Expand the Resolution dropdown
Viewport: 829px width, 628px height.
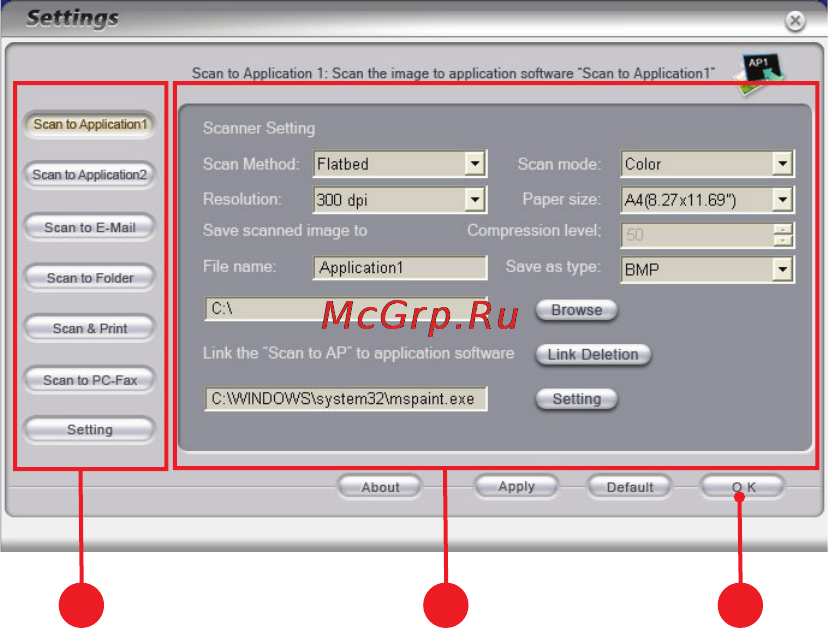click(400, 200)
